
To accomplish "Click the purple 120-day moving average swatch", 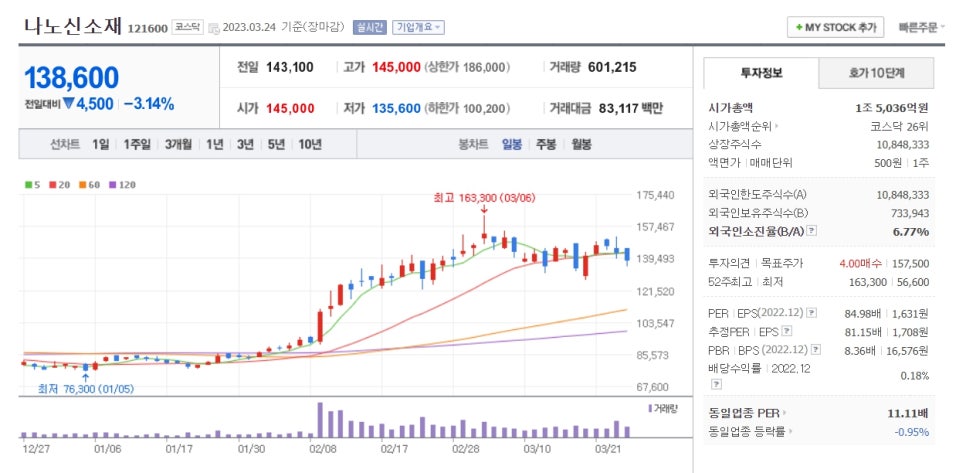I will point(112,184).
